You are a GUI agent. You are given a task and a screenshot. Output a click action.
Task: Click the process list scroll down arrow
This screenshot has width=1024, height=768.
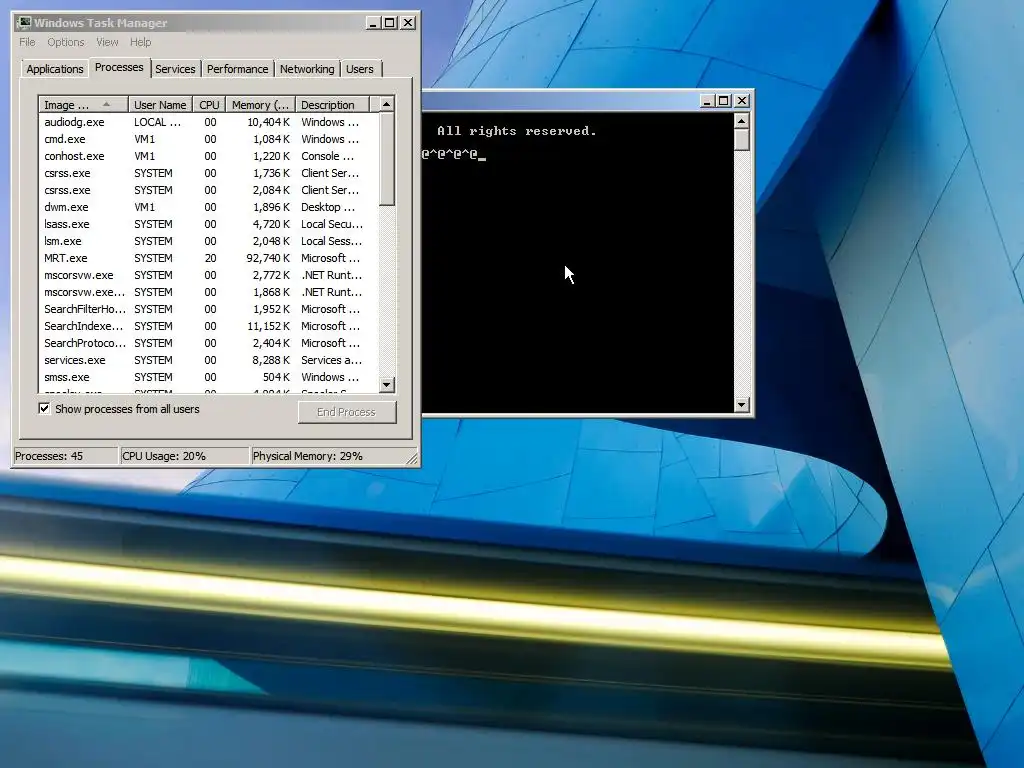387,385
